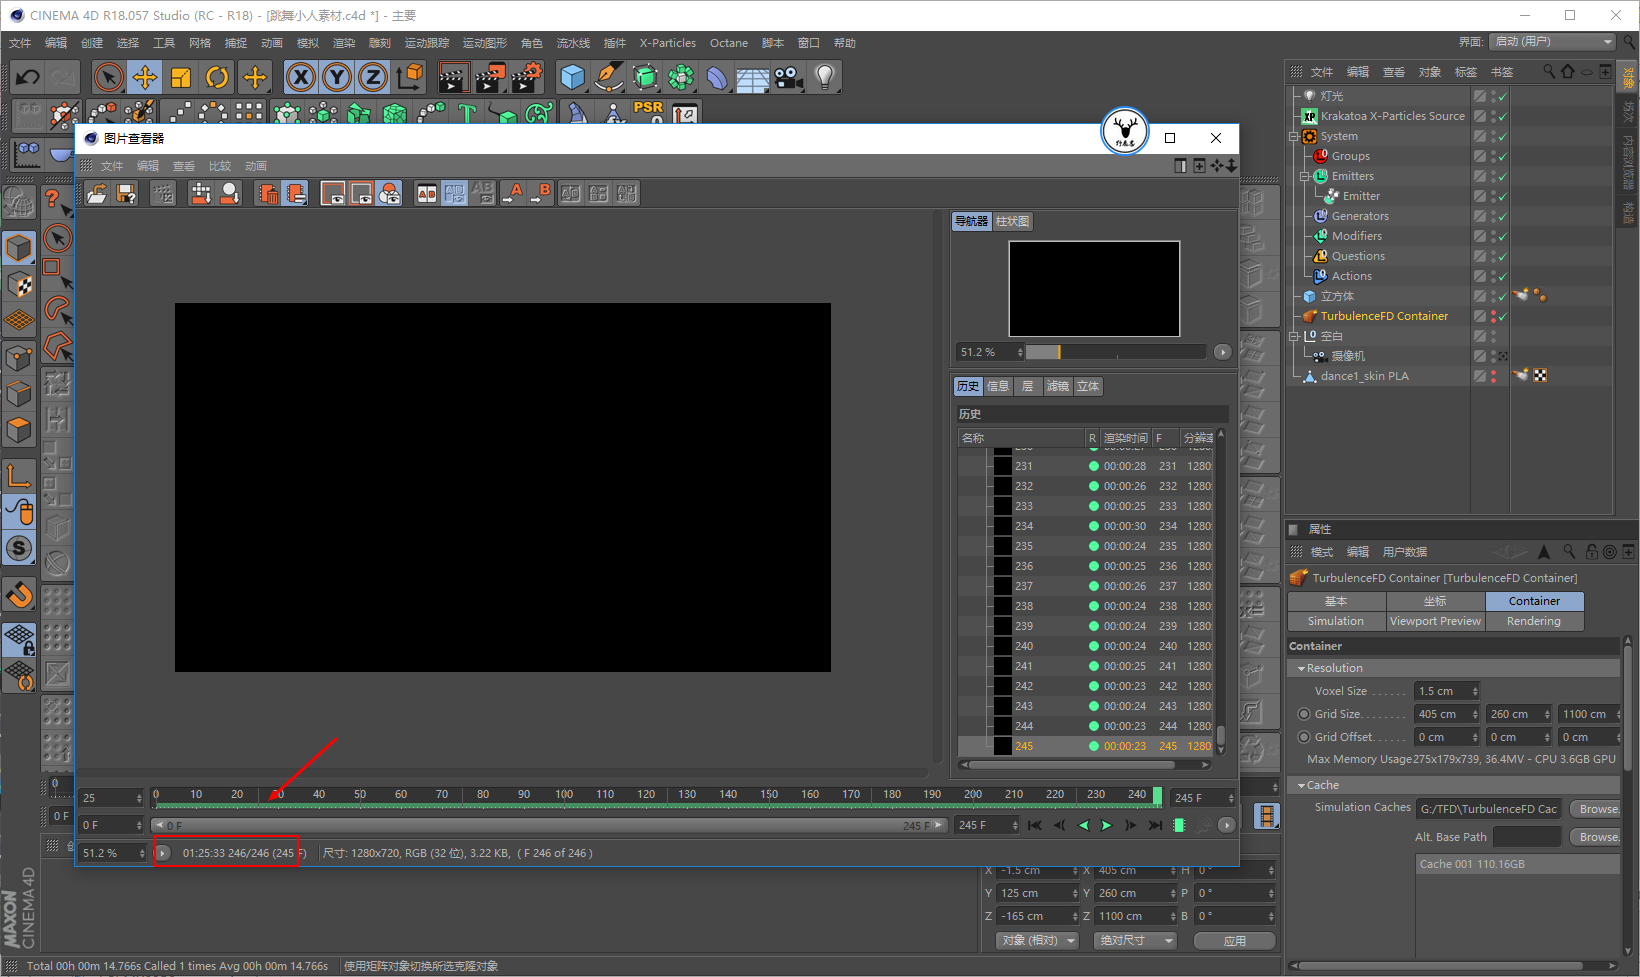Click frame 100 on Picture Viewer timeline
Viewport: 1640px width, 977px height.
pyautogui.click(x=564, y=794)
